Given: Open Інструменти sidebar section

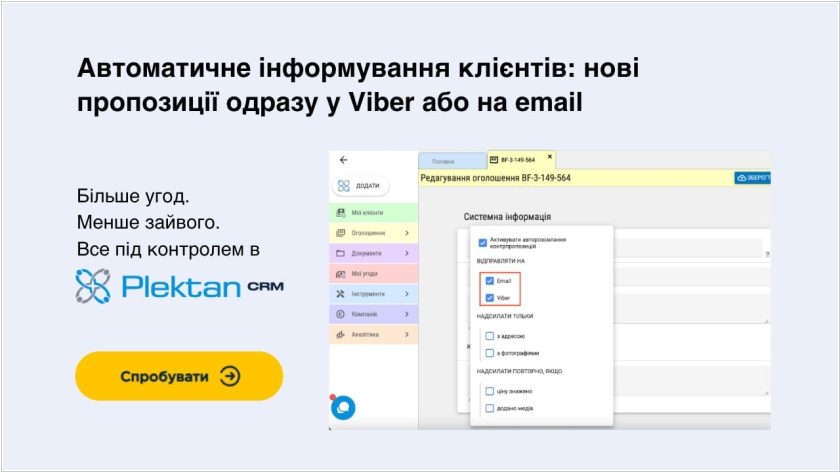Looking at the screenshot, I should coord(373,294).
